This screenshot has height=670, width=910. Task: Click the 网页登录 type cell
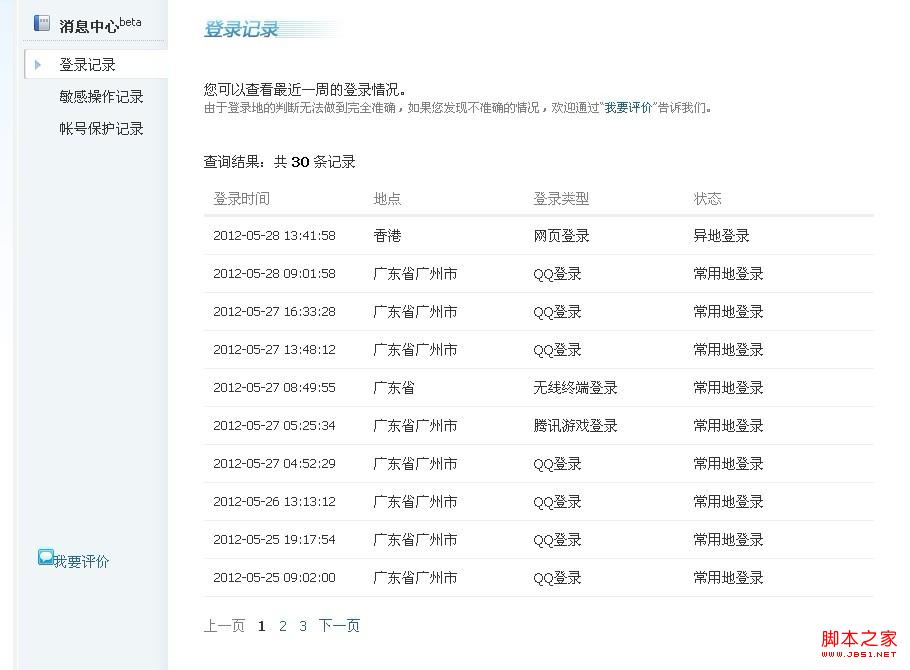tap(561, 236)
